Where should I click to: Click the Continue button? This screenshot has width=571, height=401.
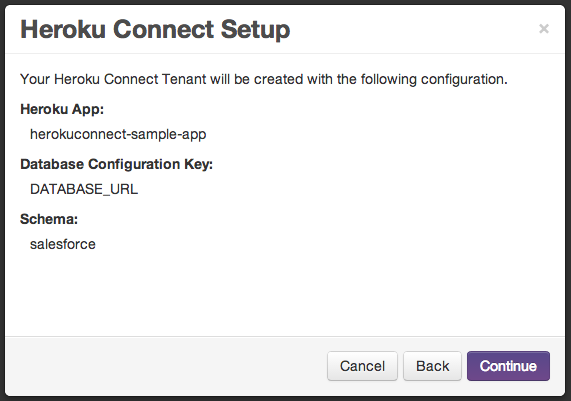coord(508,366)
